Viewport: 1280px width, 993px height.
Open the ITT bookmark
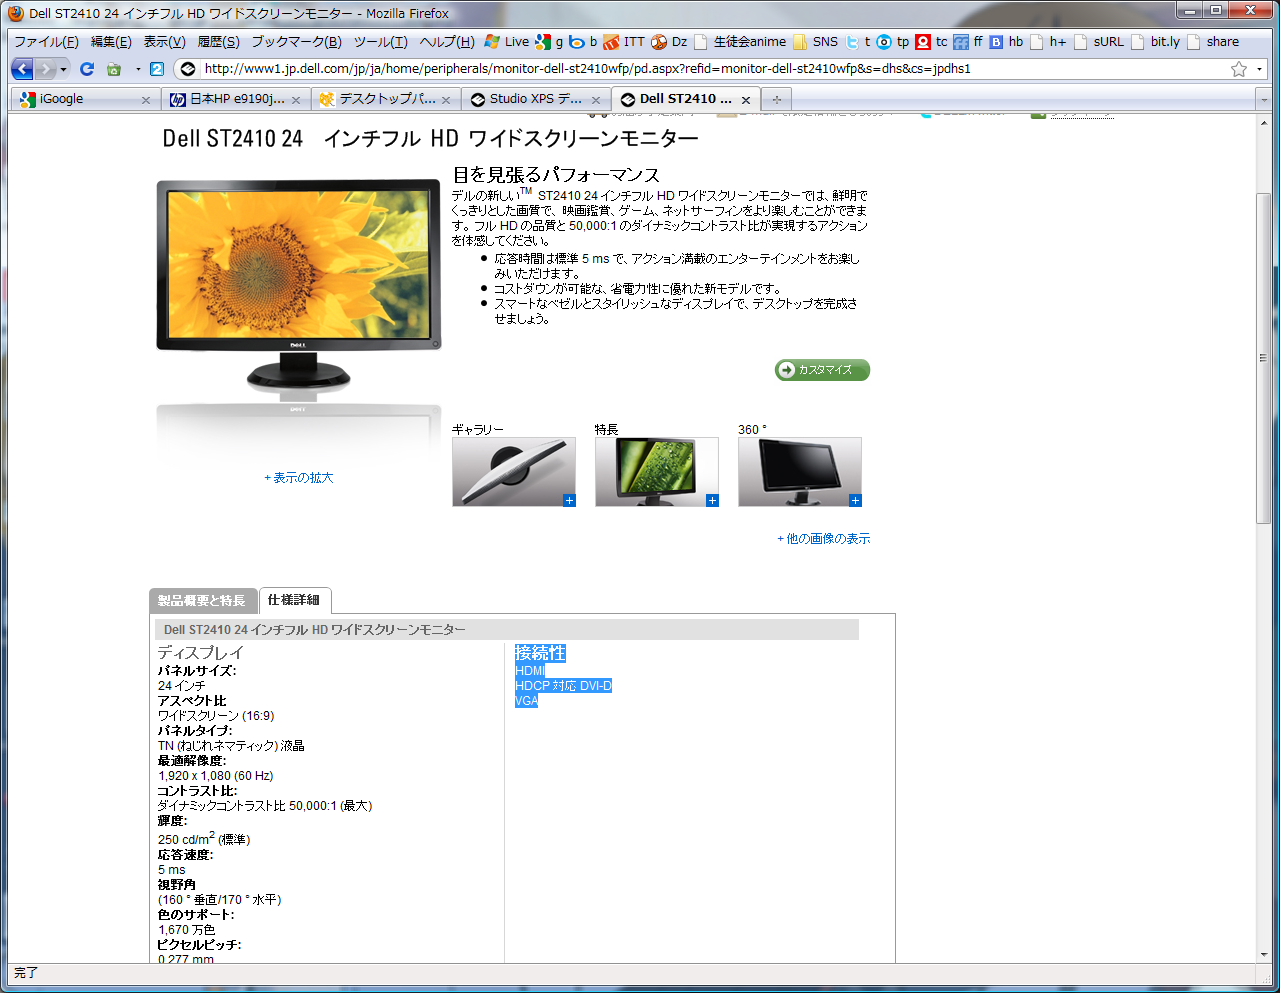coord(624,42)
